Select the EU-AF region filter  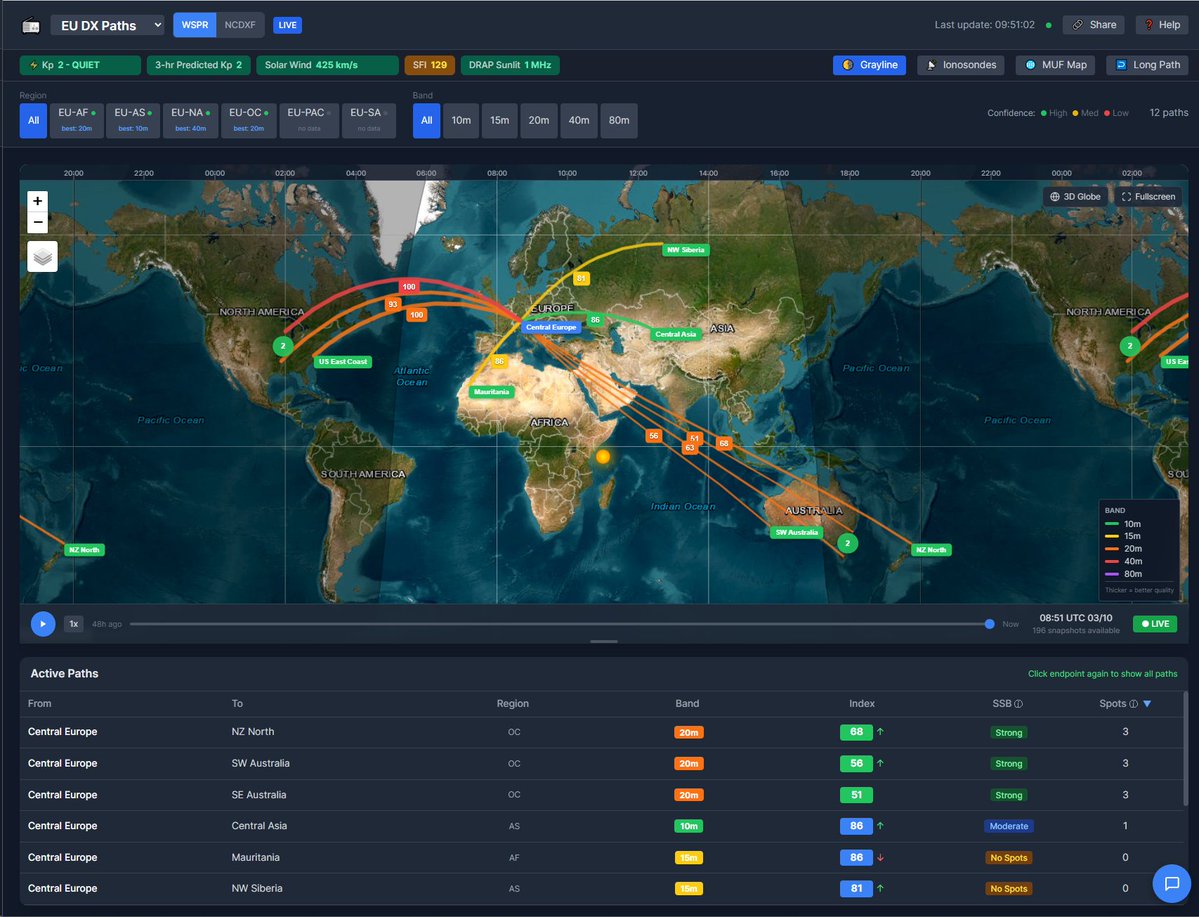pos(76,120)
